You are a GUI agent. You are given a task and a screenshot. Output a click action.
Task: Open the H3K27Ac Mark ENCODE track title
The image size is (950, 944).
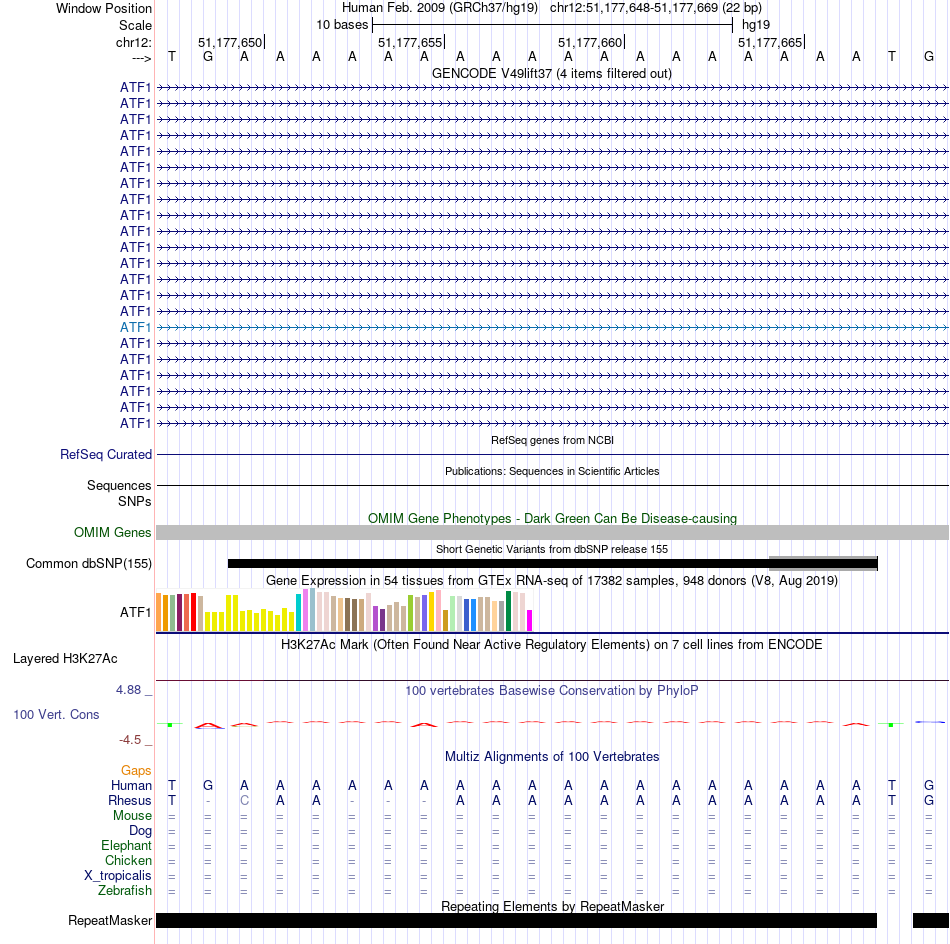(552, 645)
